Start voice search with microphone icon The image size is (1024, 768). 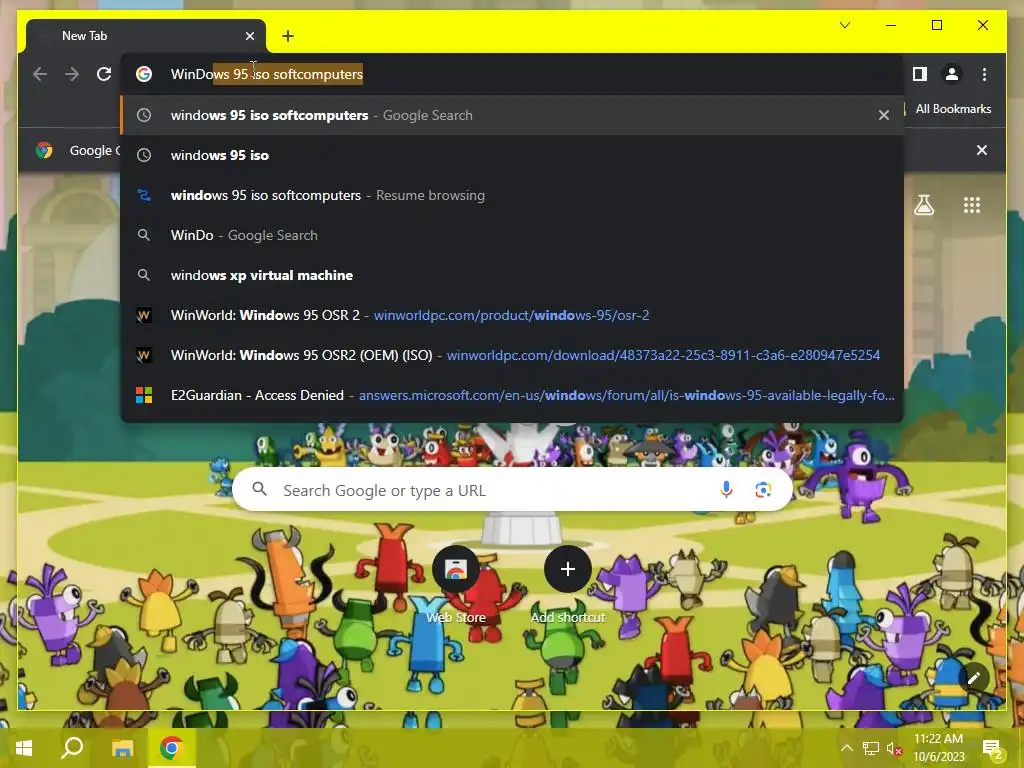[726, 489]
